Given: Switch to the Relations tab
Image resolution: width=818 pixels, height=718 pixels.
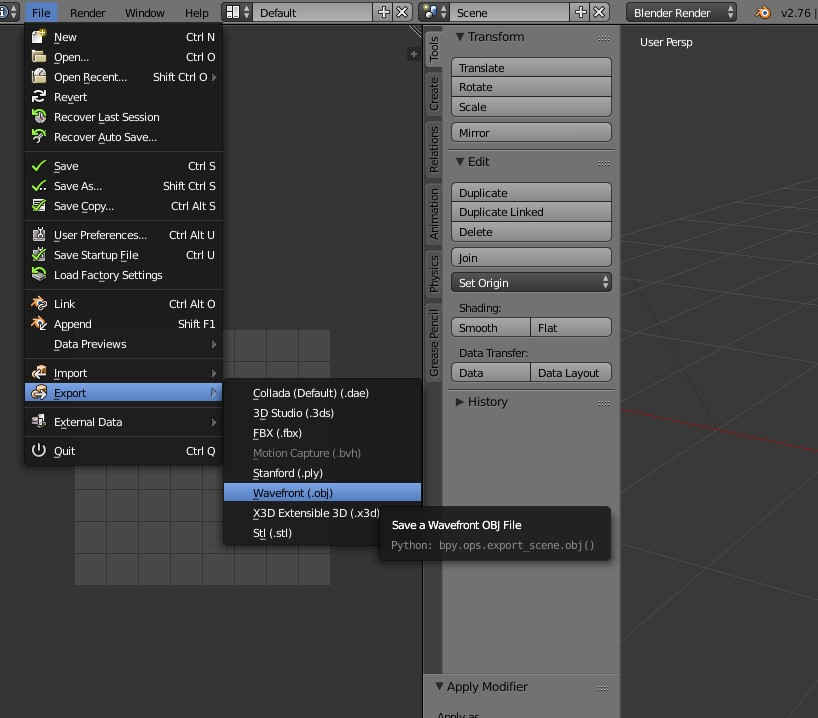Looking at the screenshot, I should point(434,150).
